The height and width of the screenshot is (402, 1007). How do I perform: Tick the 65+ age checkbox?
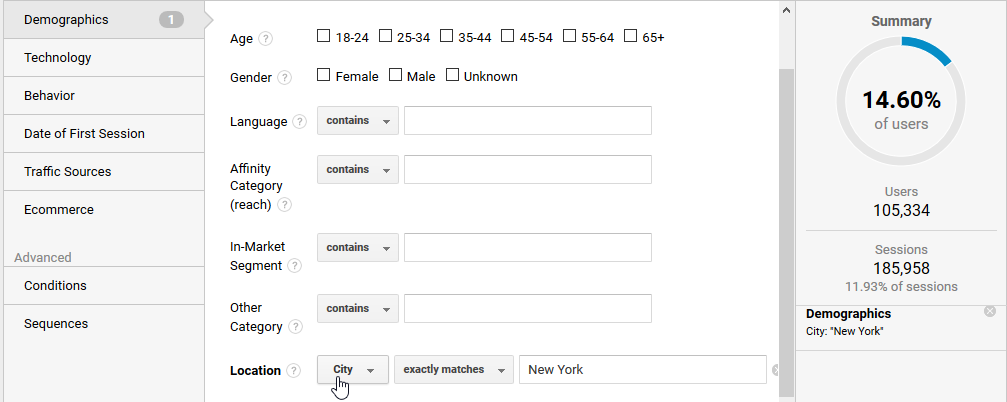[x=631, y=37]
